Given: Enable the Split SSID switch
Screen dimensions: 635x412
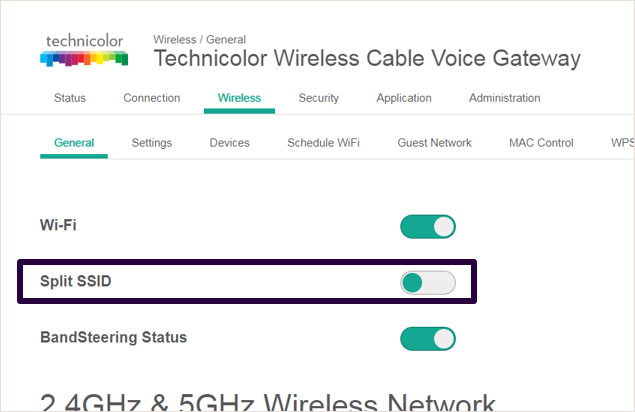Looking at the screenshot, I should pyautogui.click(x=428, y=283).
